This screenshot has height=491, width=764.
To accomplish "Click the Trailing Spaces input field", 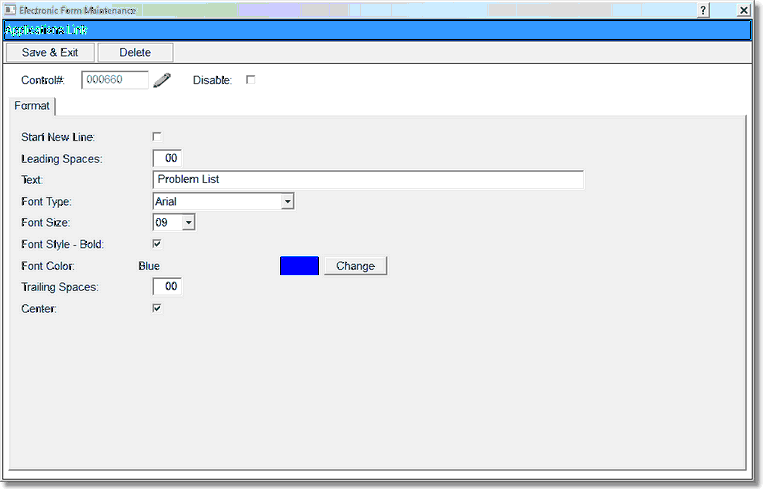I will click(x=167, y=286).
